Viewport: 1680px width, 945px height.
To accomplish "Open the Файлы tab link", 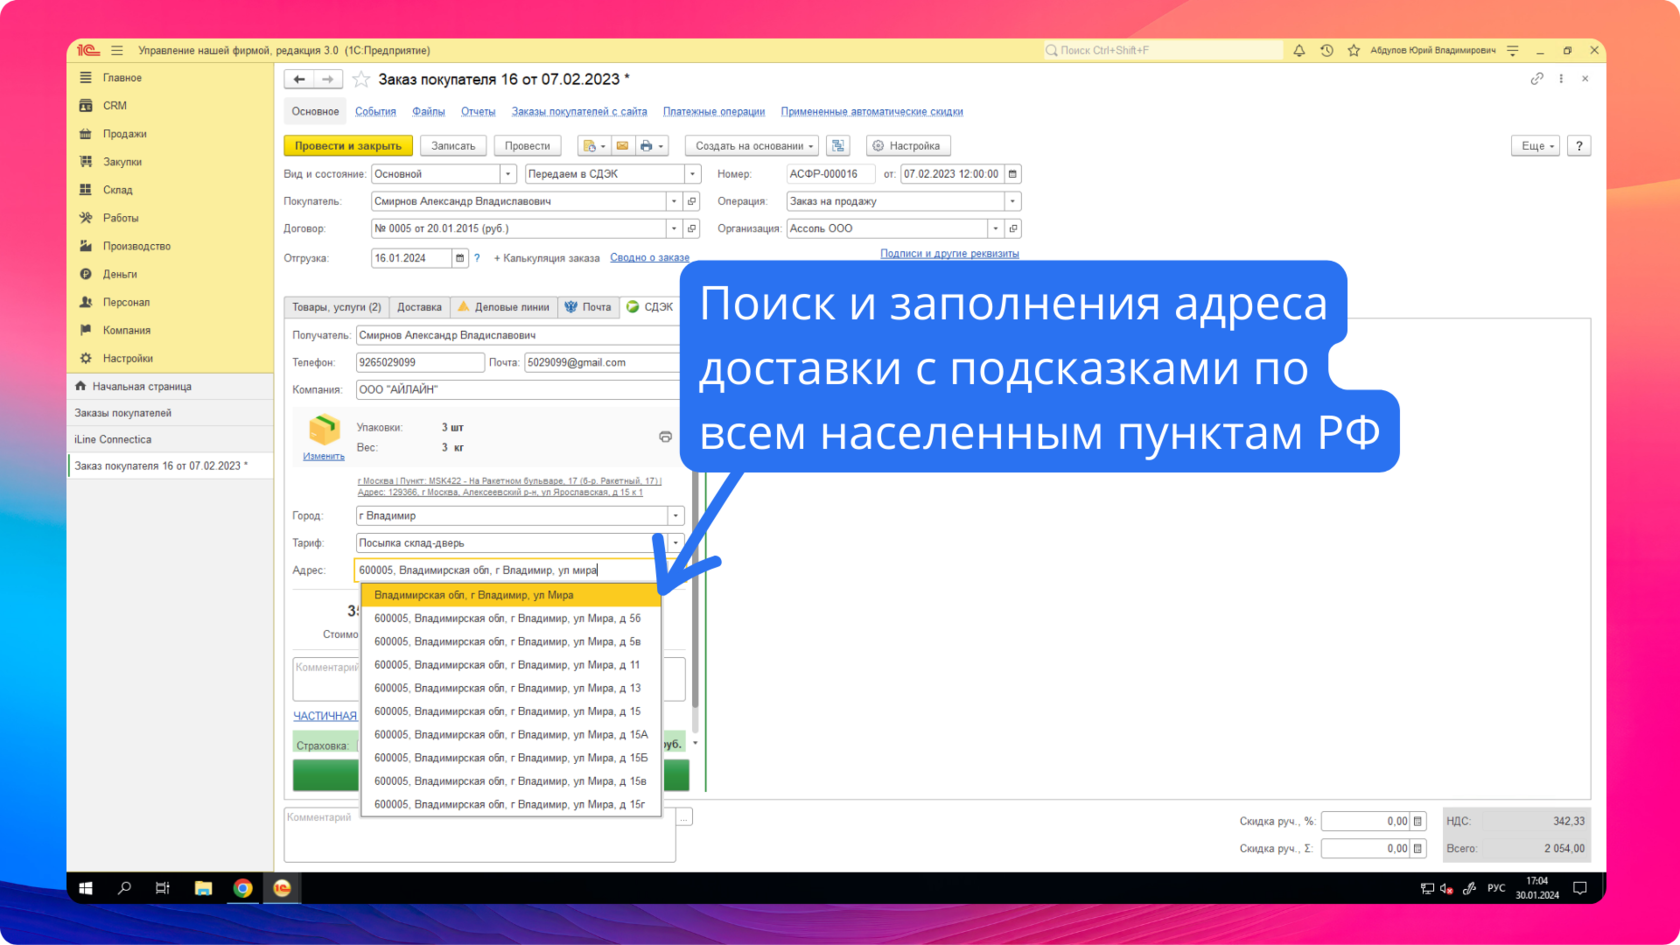I will pos(428,112).
